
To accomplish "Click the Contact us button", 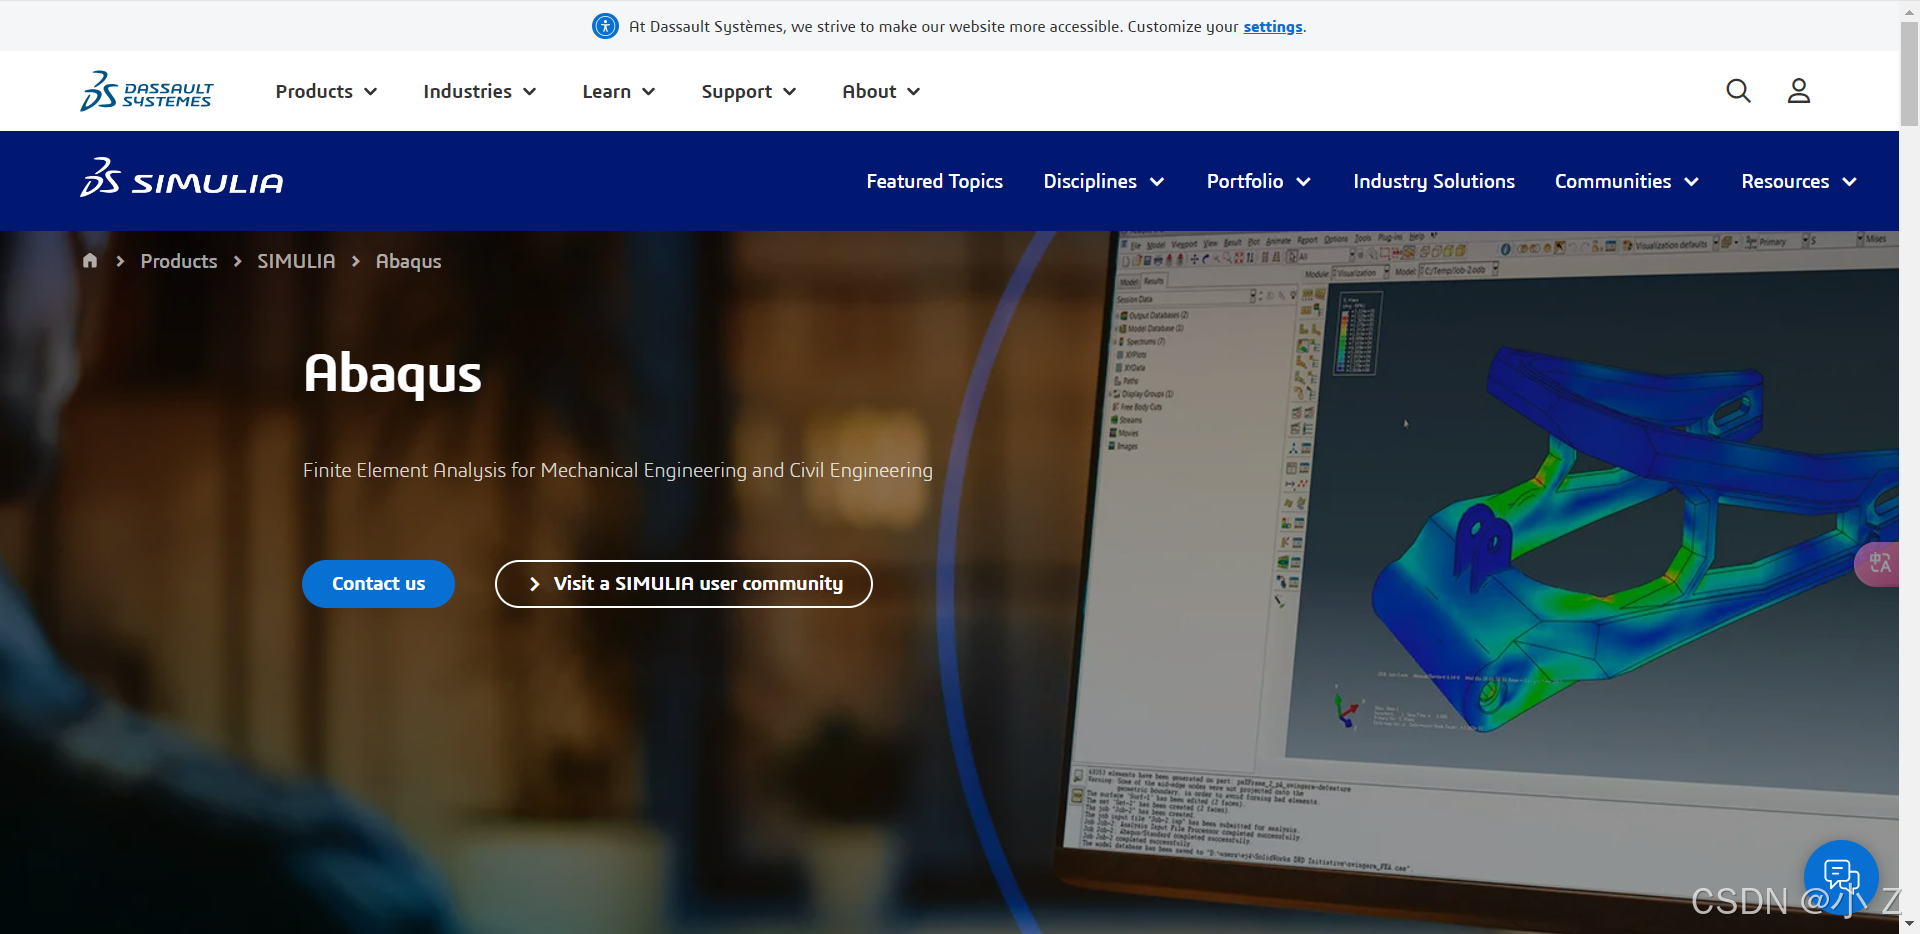I will [378, 584].
